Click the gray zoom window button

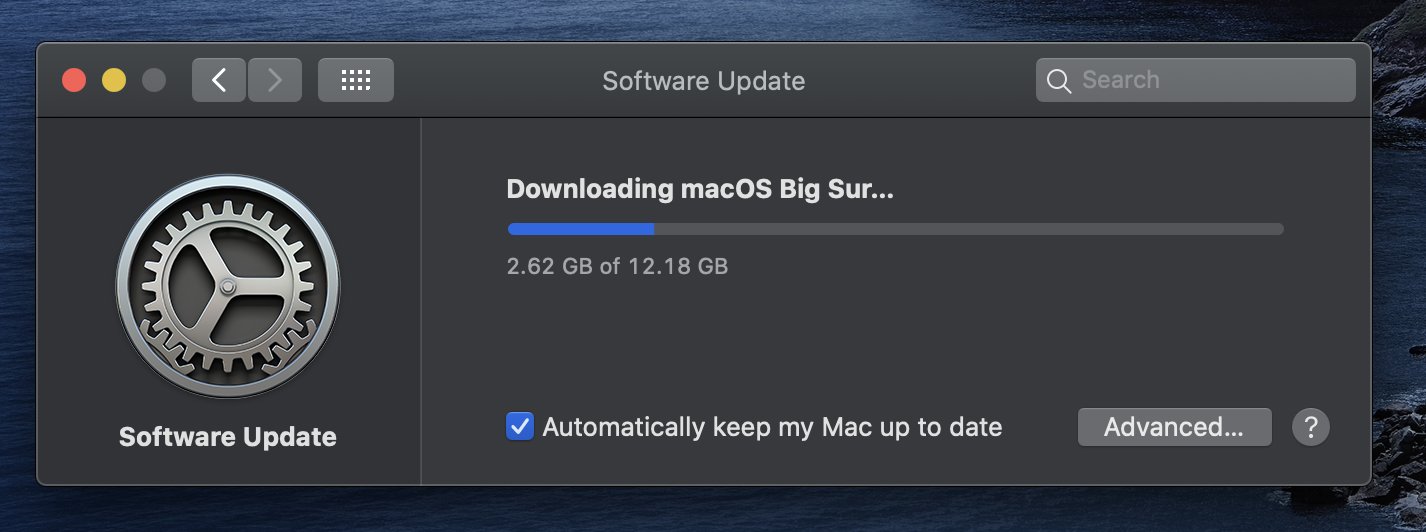click(154, 80)
